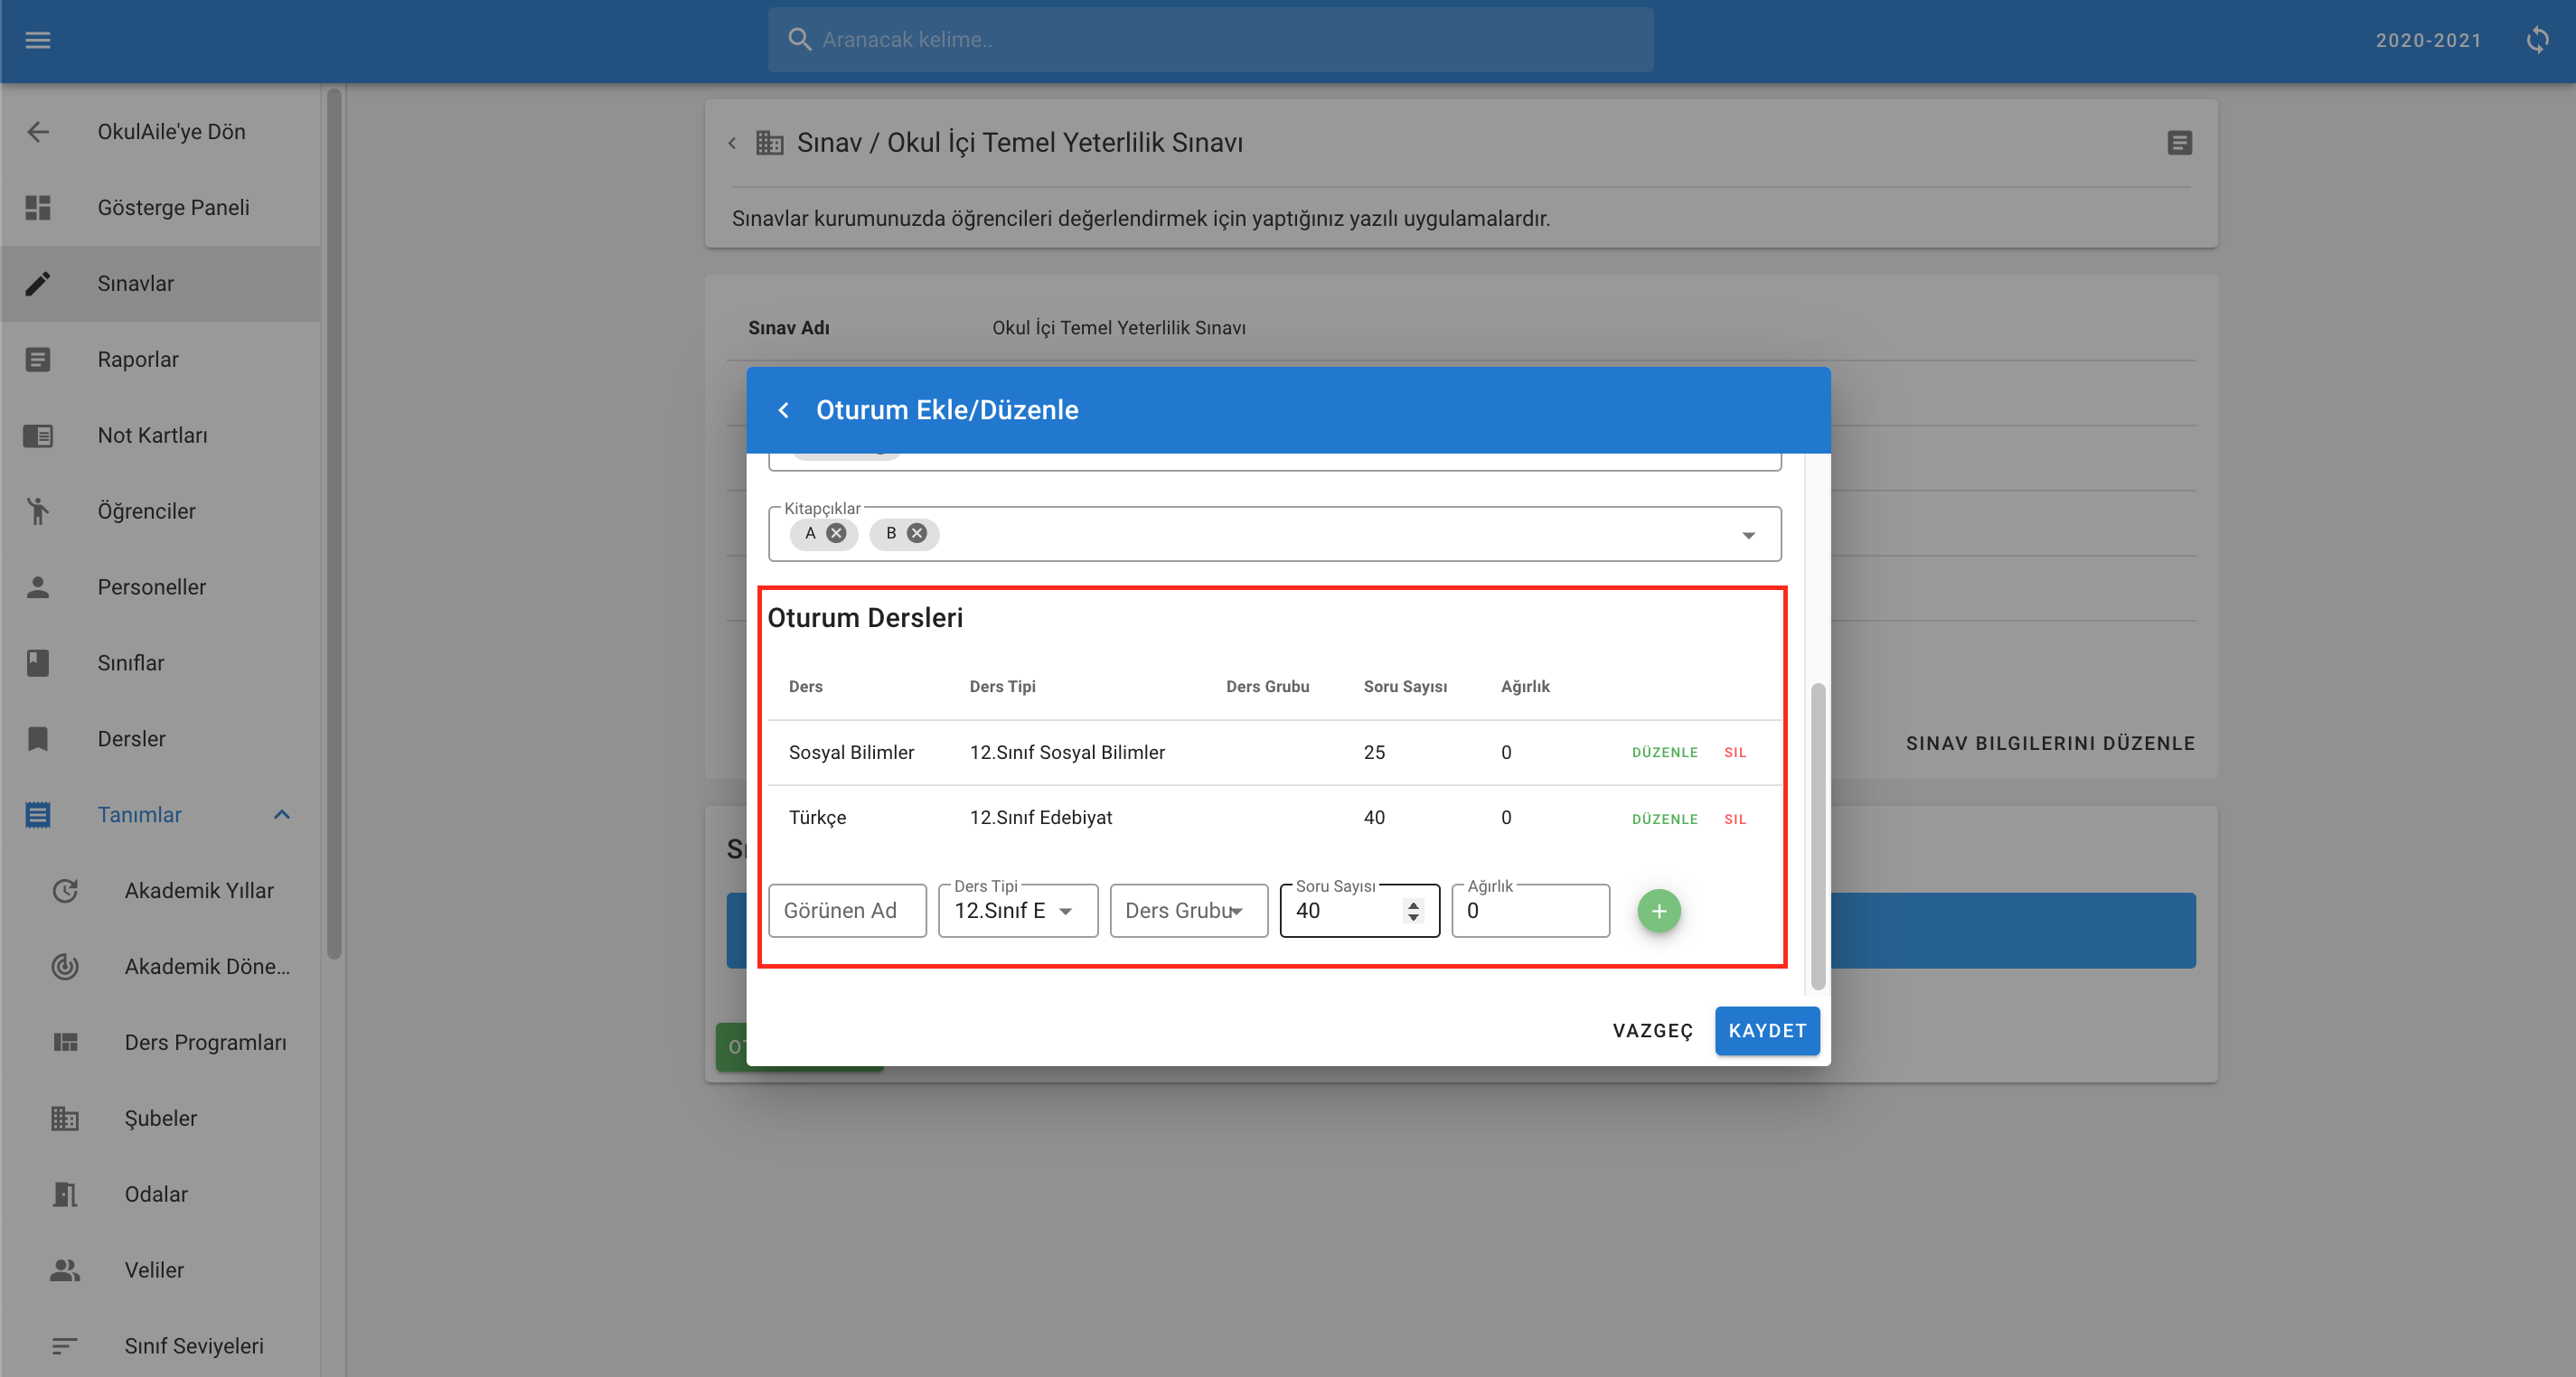The image size is (2576, 1377).
Task: Open Raporlar menu item
Action: pos(160,360)
